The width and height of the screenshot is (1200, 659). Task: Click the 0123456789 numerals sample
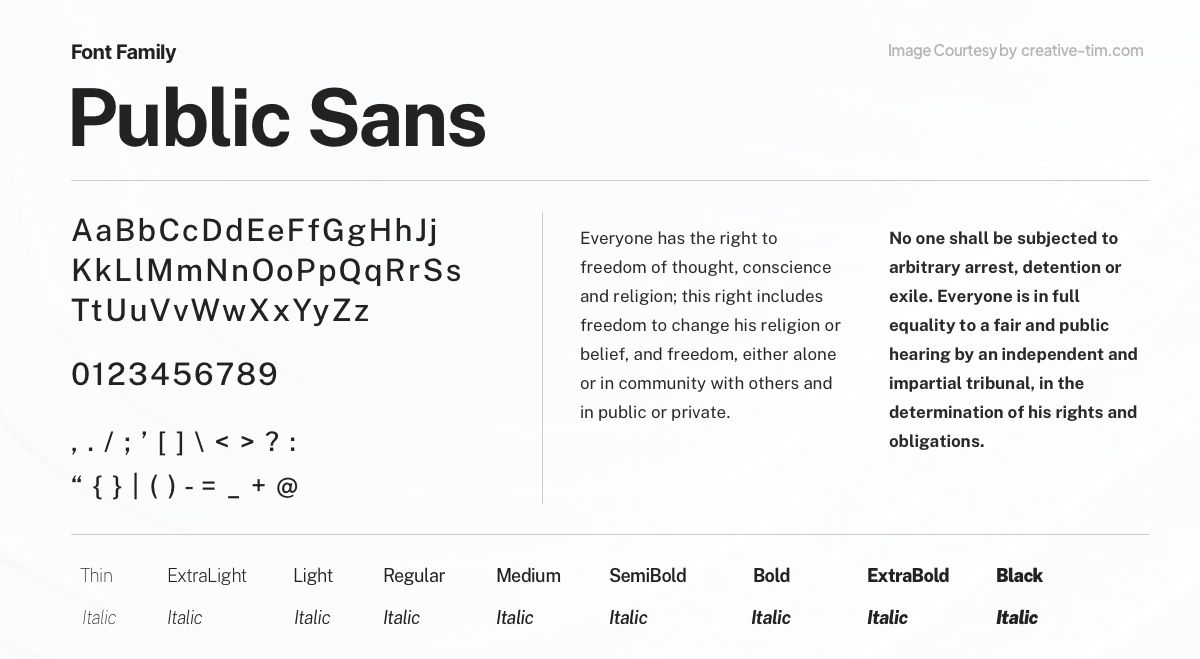click(x=174, y=374)
